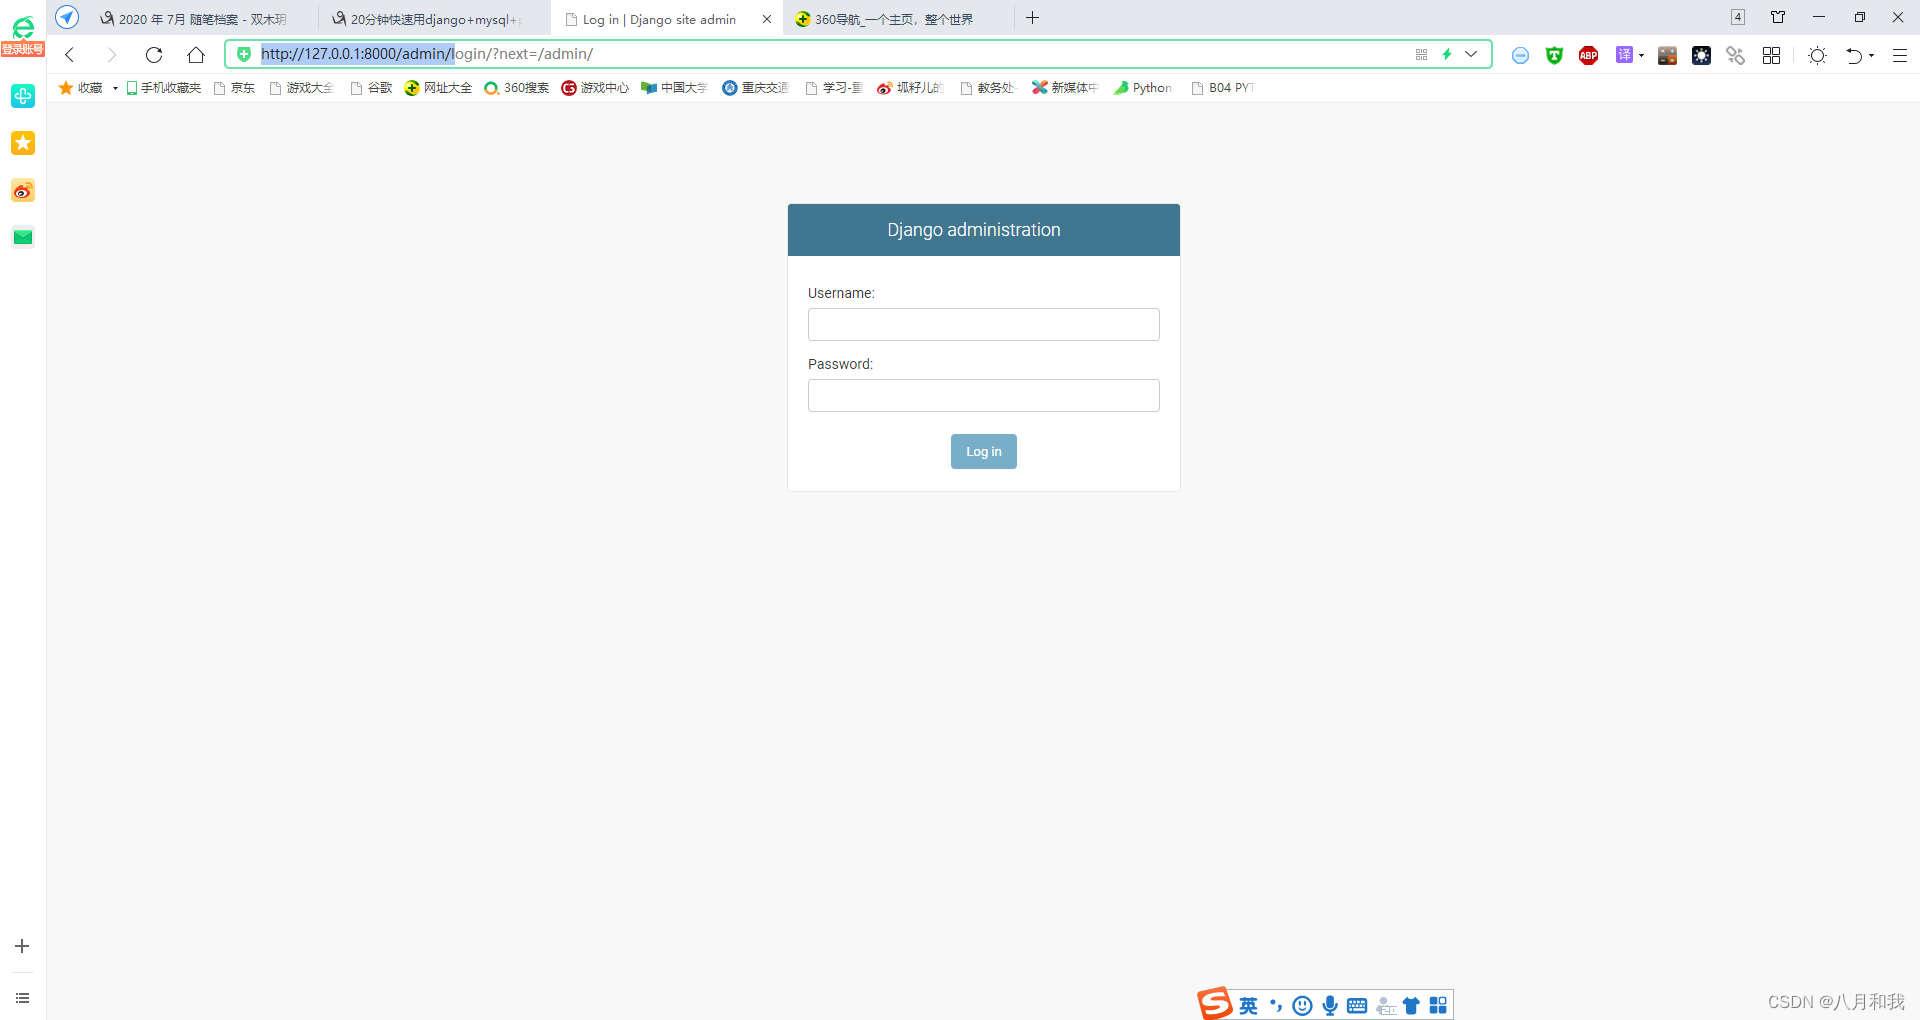
Task: Open the calculator extension icon
Action: (x=1667, y=56)
